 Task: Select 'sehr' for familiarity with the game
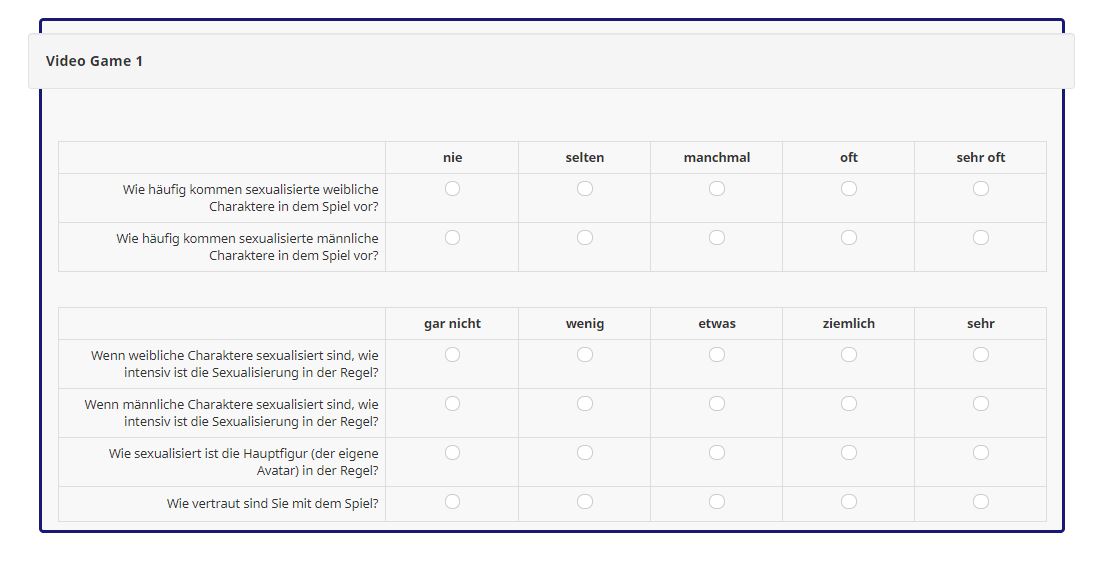pyautogui.click(x=980, y=501)
